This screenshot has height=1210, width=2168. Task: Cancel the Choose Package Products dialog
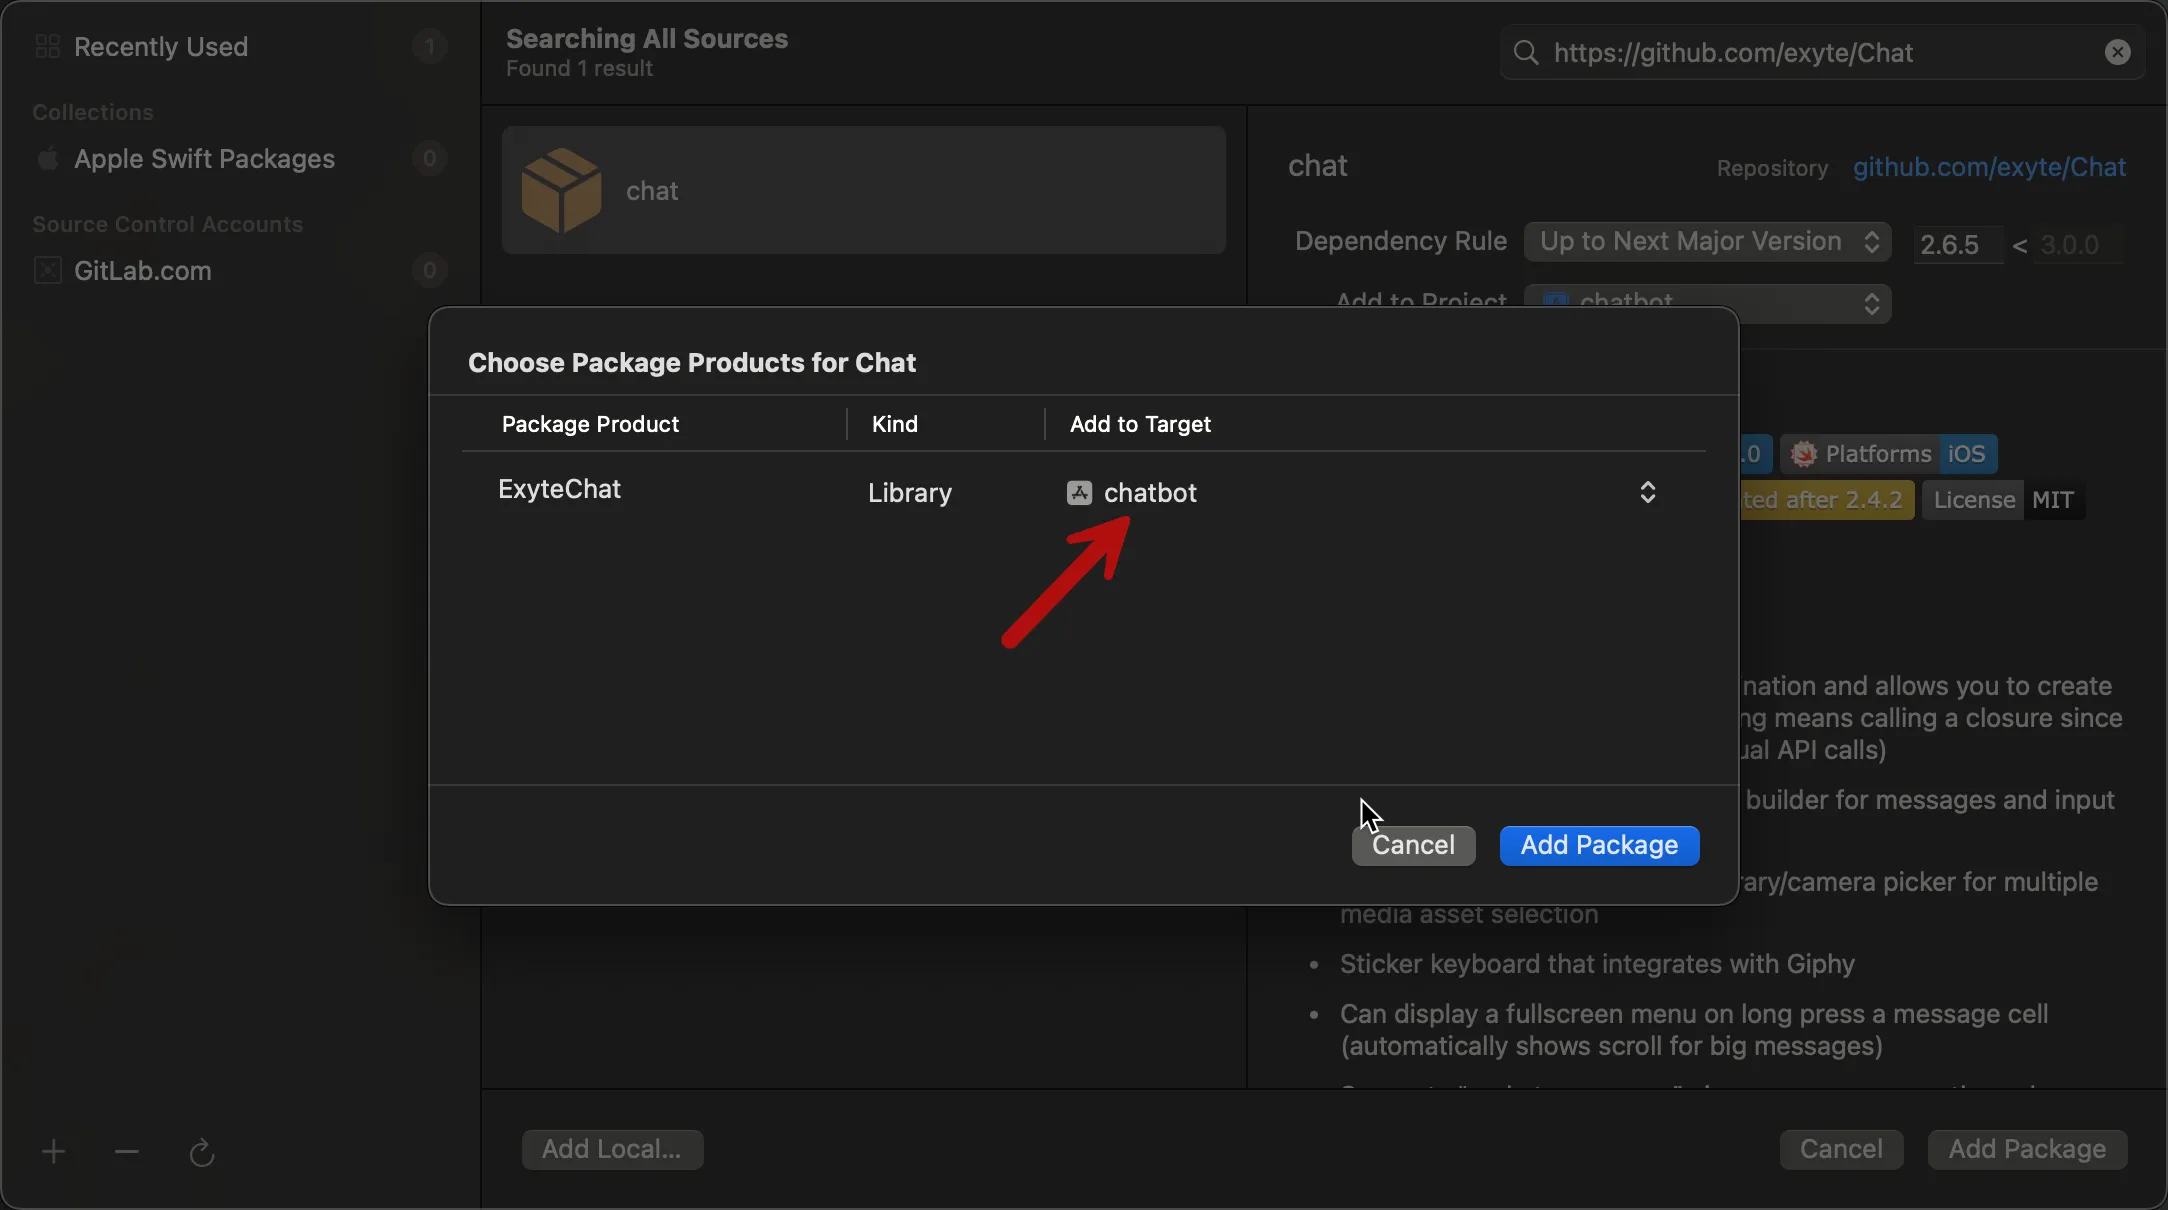(x=1413, y=845)
